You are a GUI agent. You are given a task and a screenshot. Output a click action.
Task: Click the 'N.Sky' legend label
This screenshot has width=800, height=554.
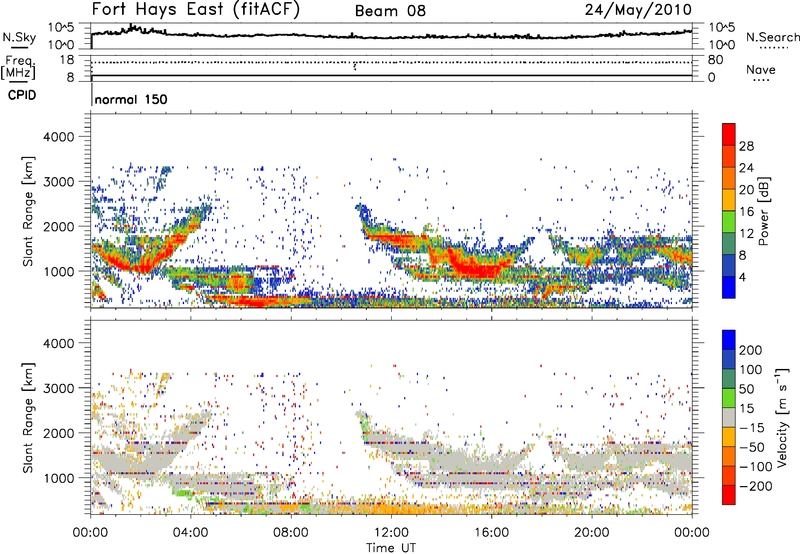(x=19, y=37)
